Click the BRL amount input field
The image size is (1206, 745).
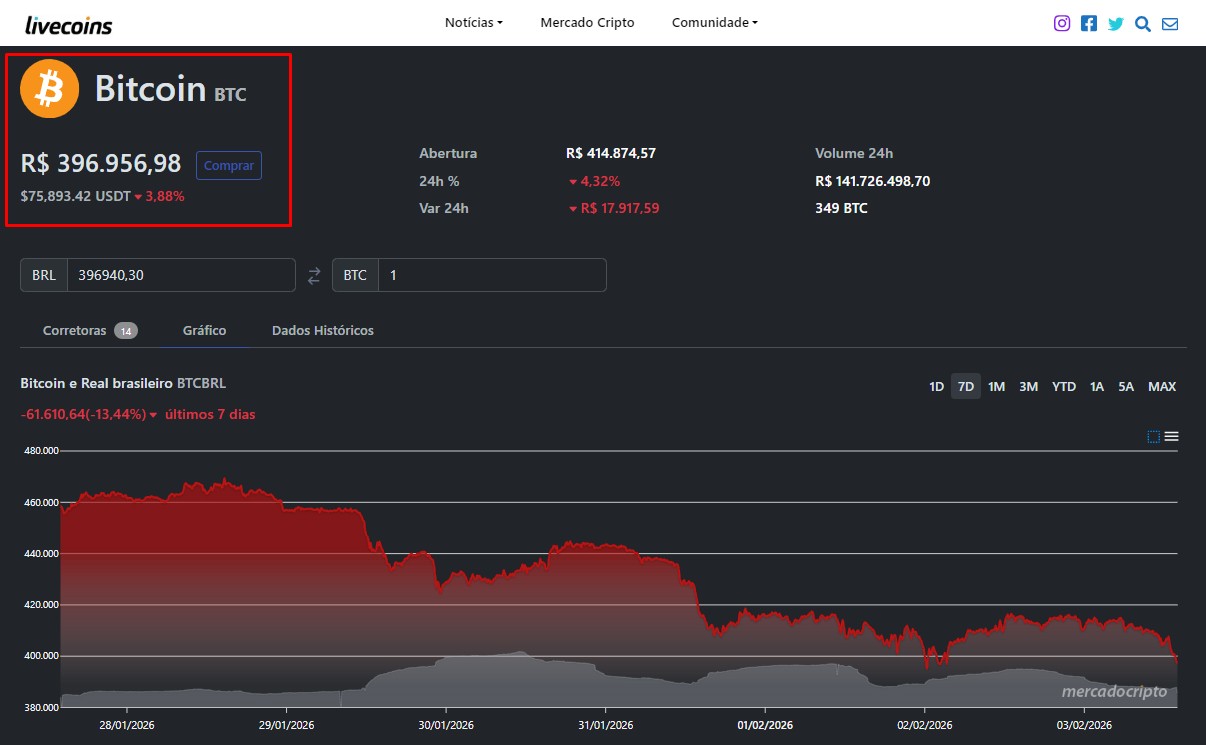pyautogui.click(x=180, y=274)
